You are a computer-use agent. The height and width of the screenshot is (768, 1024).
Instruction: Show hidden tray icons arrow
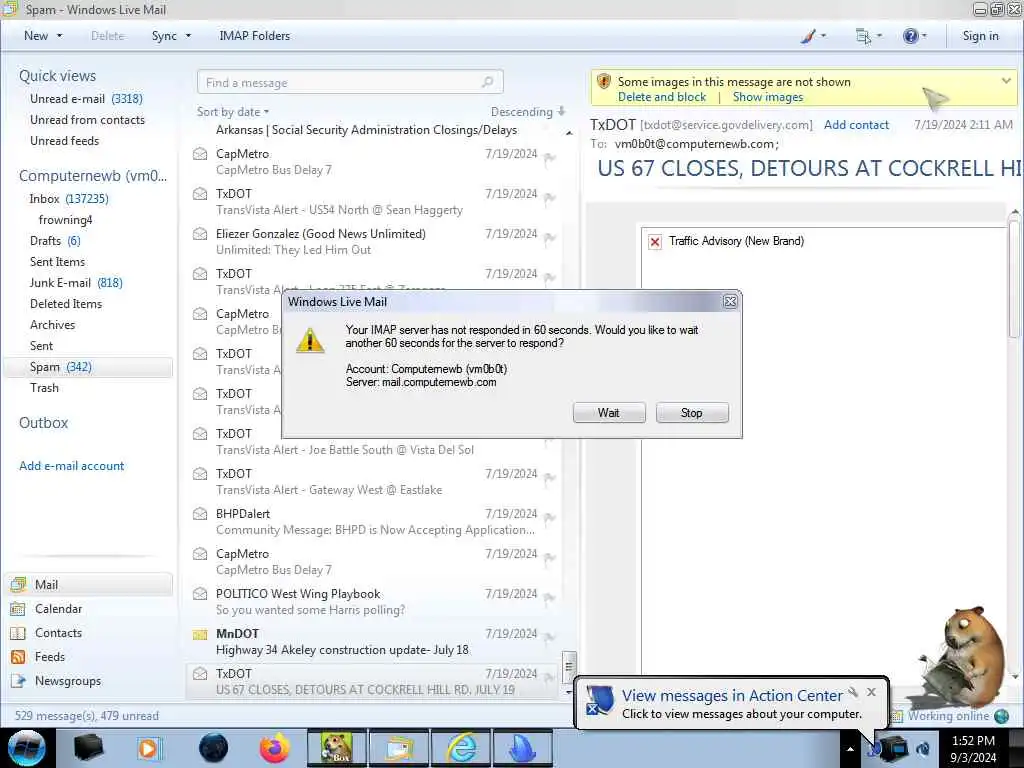click(x=850, y=749)
